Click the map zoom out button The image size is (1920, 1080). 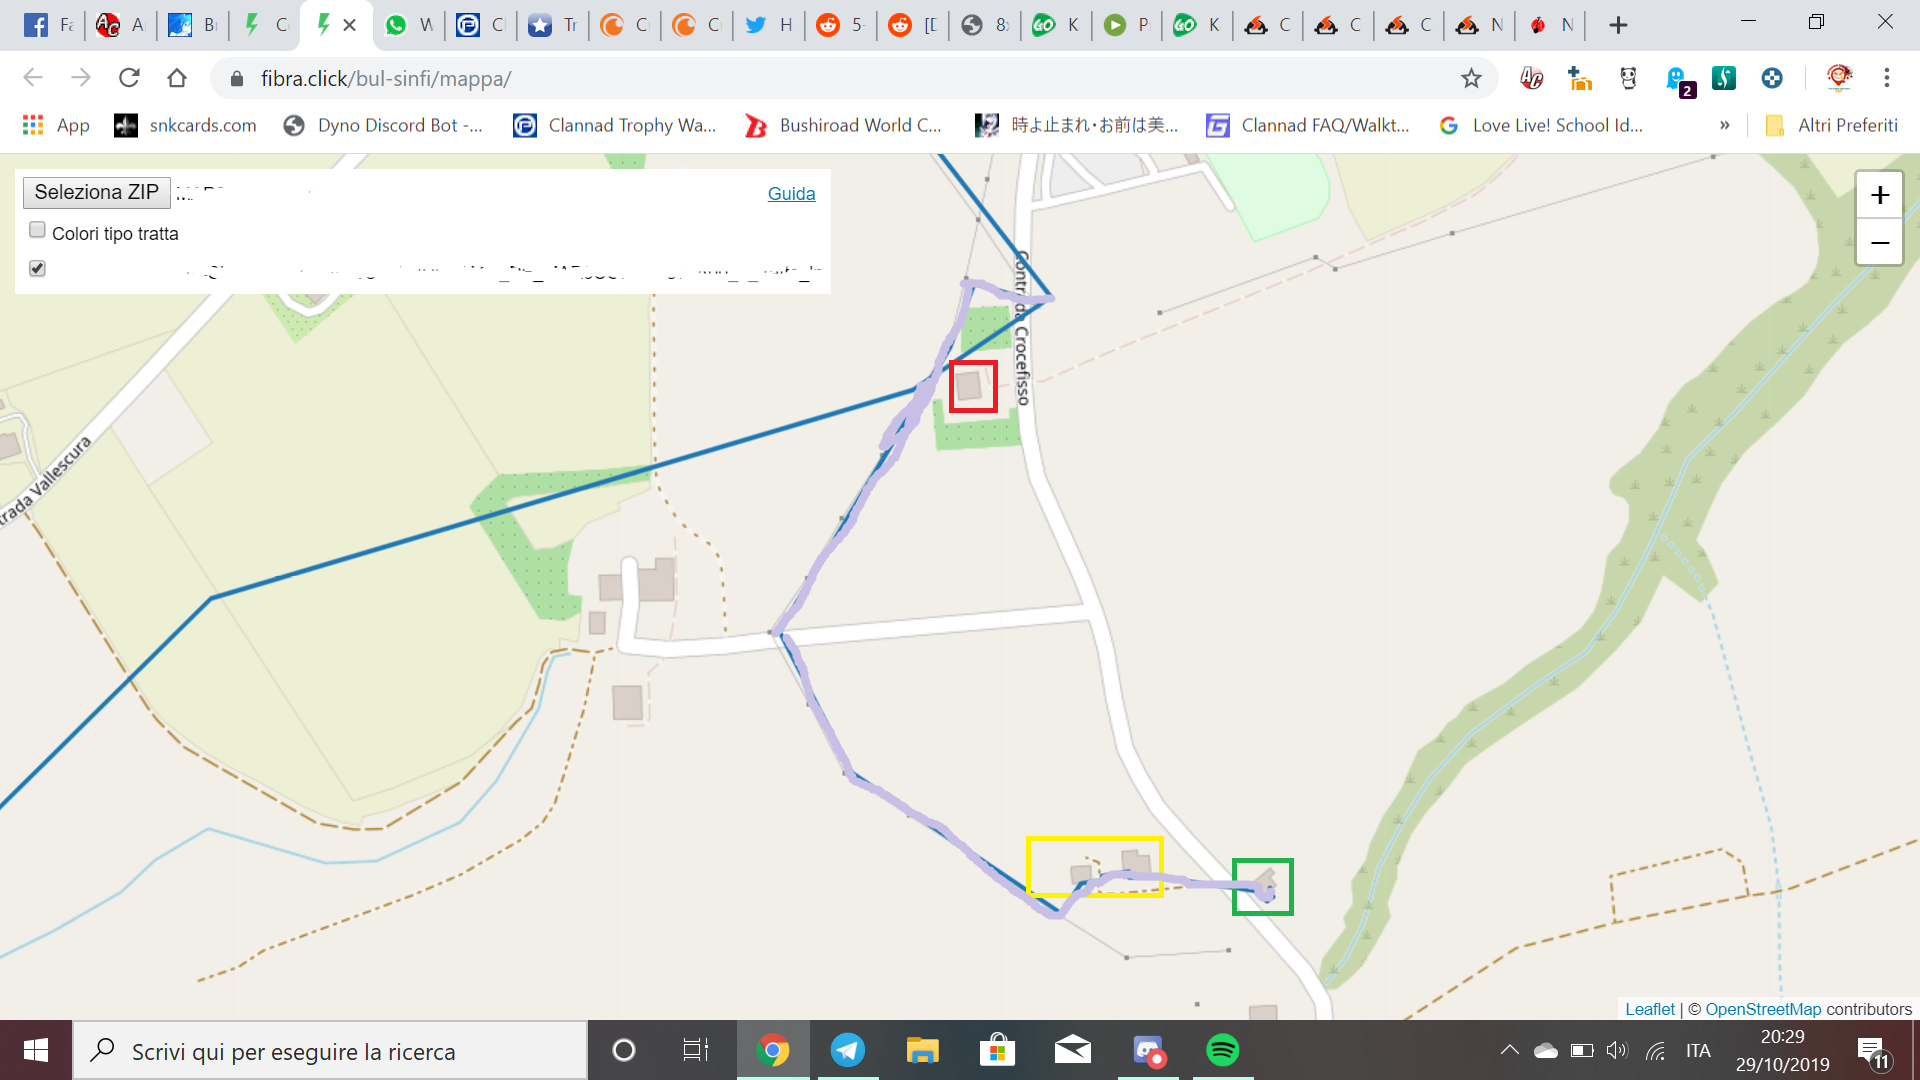1879,243
